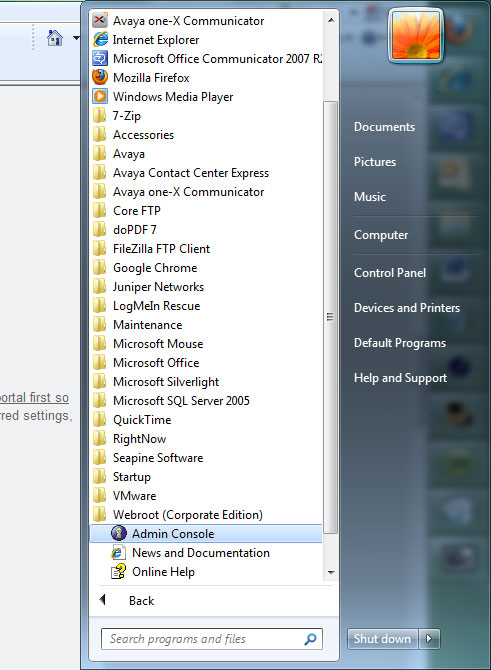Image resolution: width=491 pixels, height=670 pixels.
Task: Click the Internet Explorer icon
Action: point(100,39)
